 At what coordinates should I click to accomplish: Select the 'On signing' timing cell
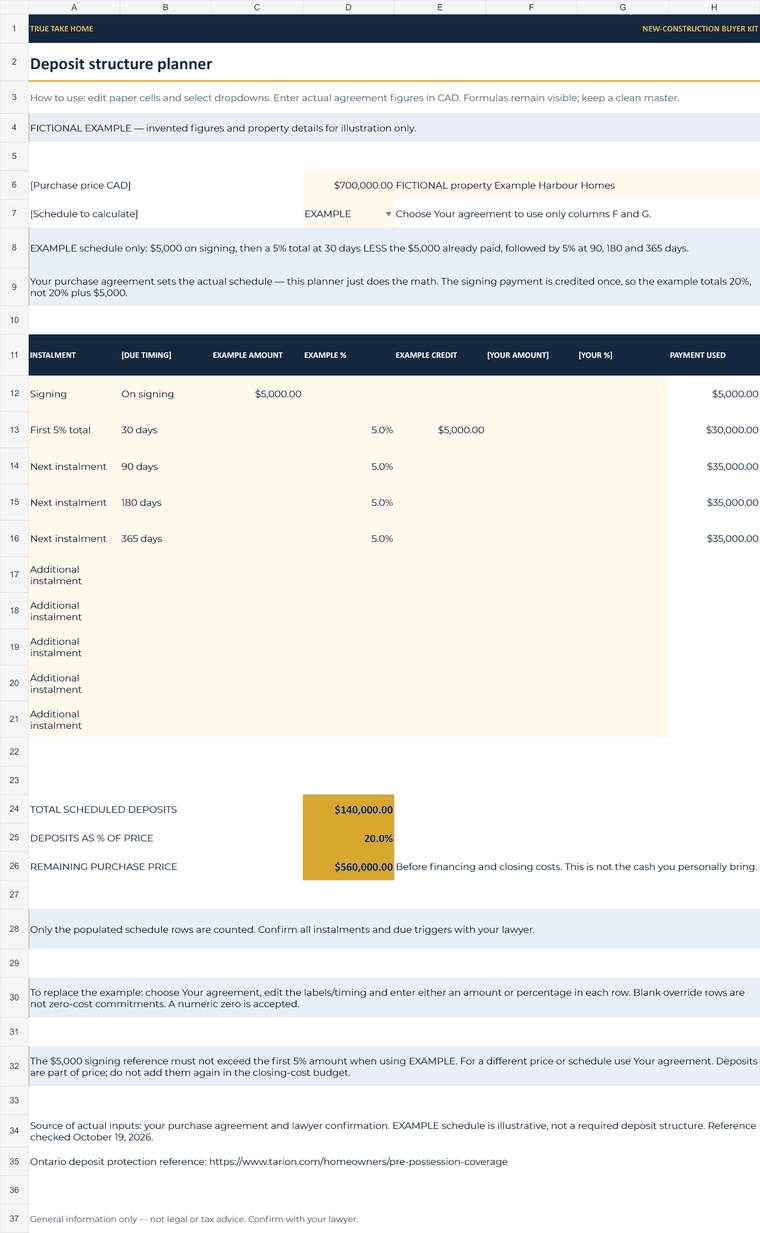[x=165, y=394]
